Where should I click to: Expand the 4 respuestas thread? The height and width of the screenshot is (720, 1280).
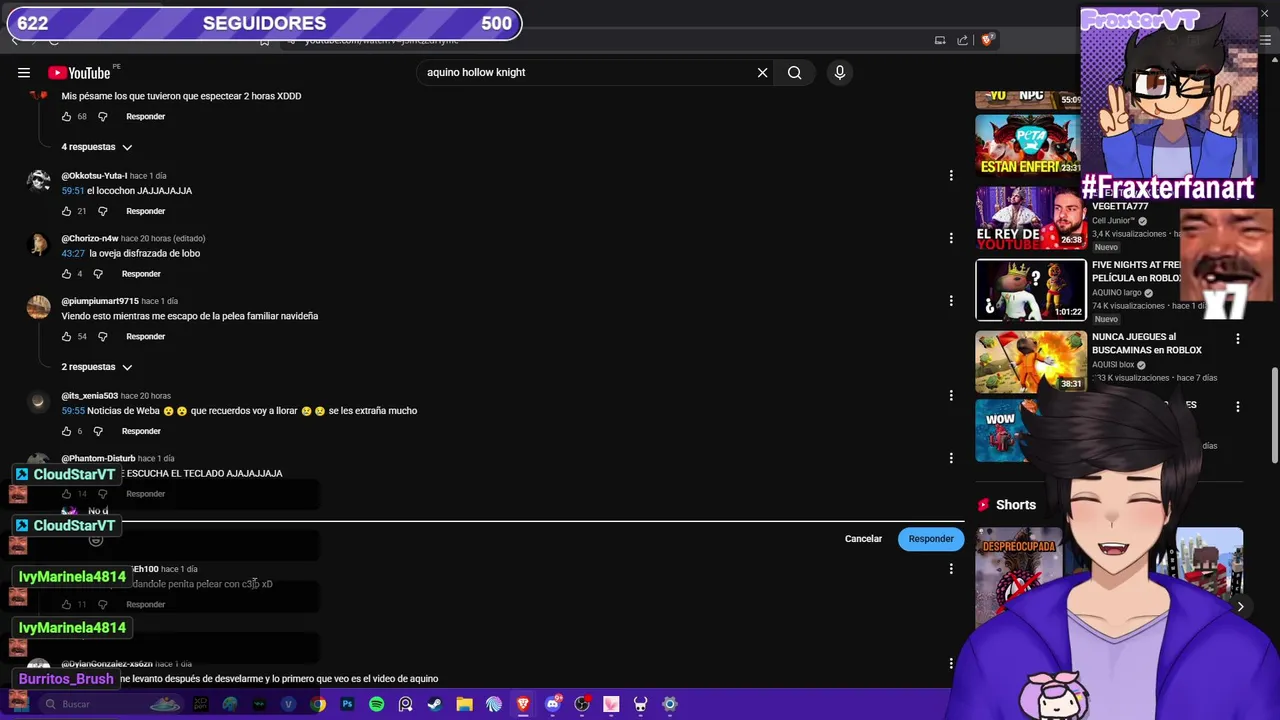pos(97,147)
